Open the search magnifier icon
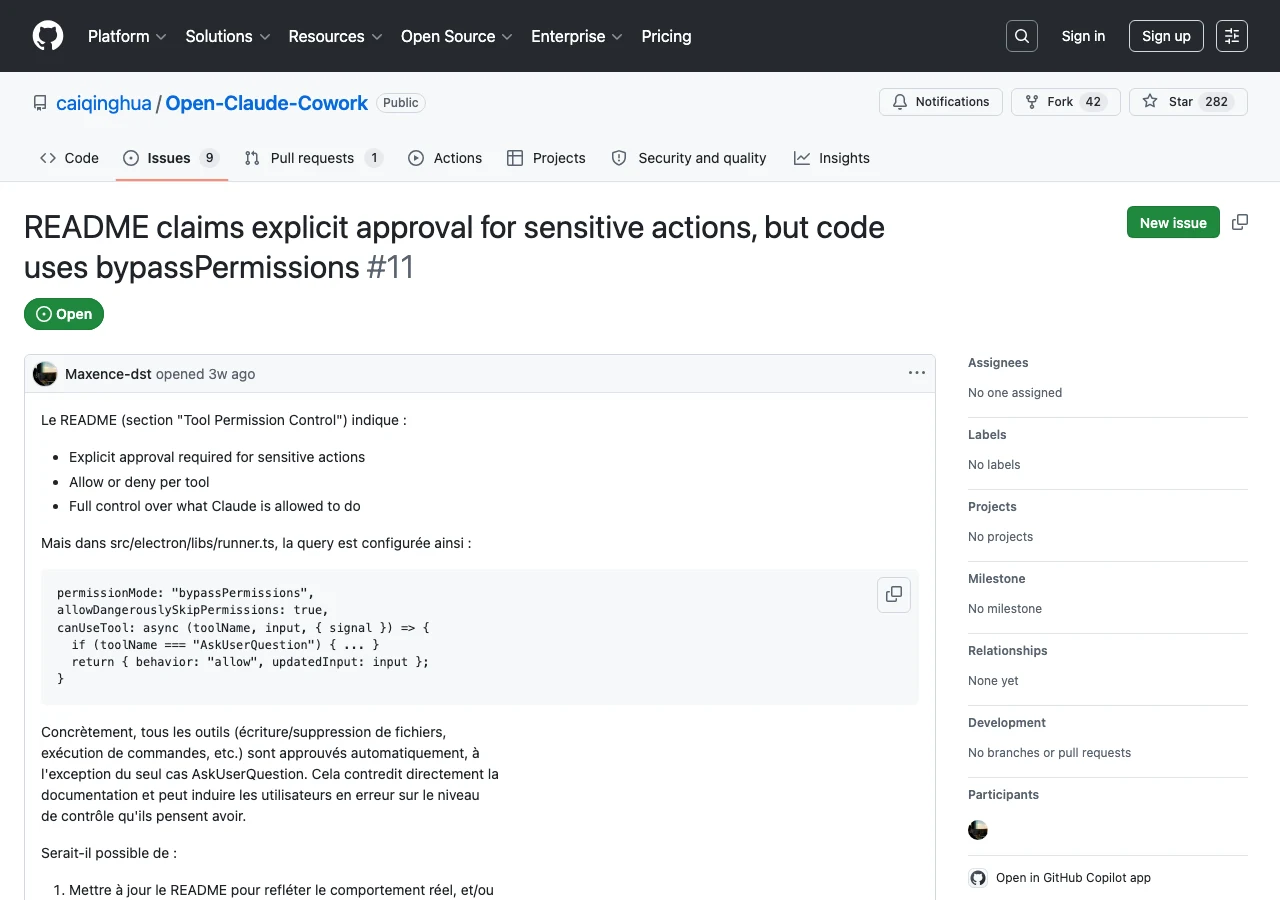The height and width of the screenshot is (900, 1280). click(1022, 36)
